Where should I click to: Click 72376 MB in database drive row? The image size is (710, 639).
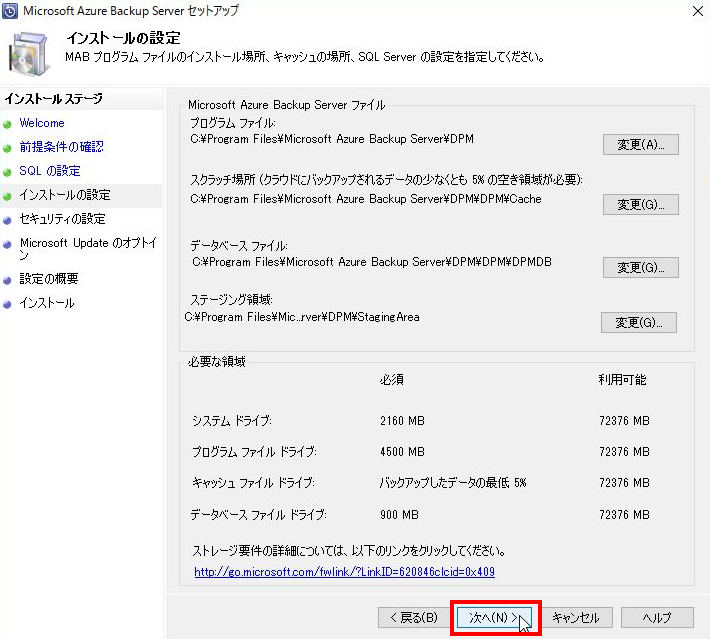[x=624, y=514]
